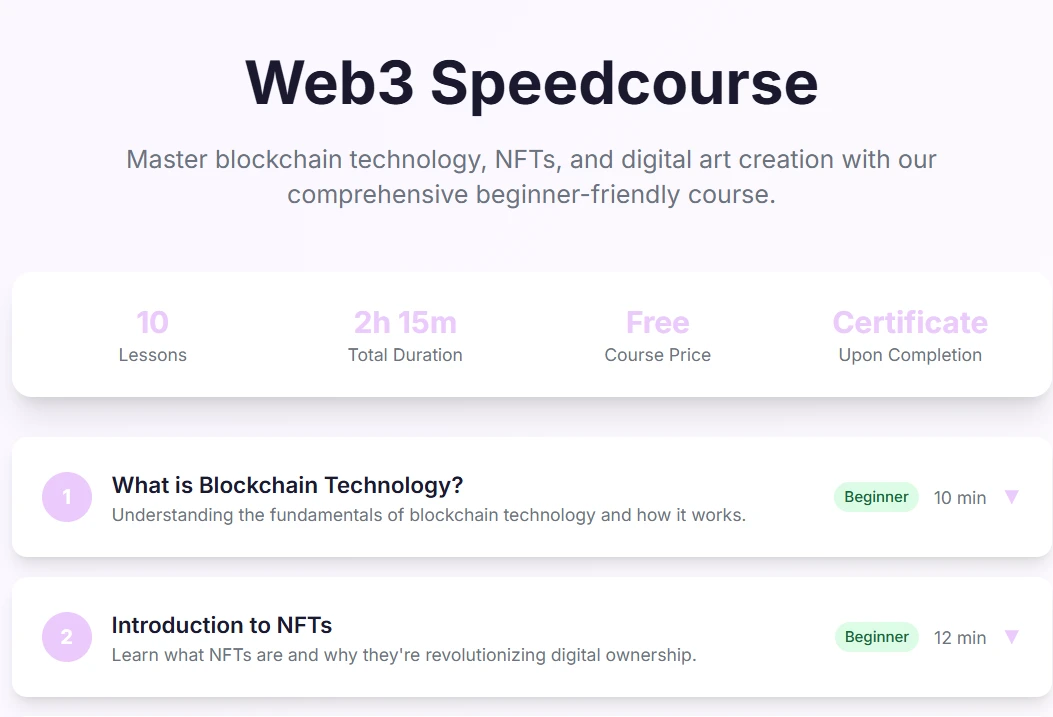Screen dimensions: 1053x717
Task: Expand the Blockchain Technology lesson arrow
Action: [1011, 497]
